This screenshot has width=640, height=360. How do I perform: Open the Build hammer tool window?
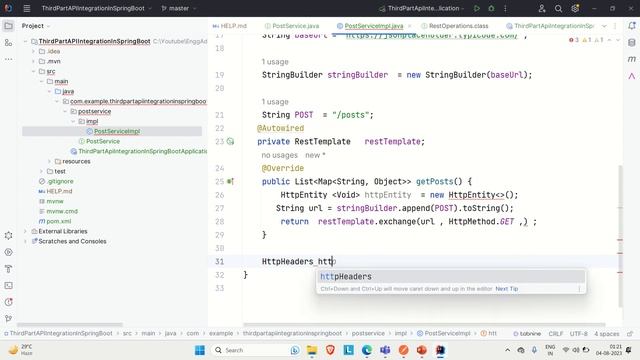pyautogui.click(x=8, y=269)
